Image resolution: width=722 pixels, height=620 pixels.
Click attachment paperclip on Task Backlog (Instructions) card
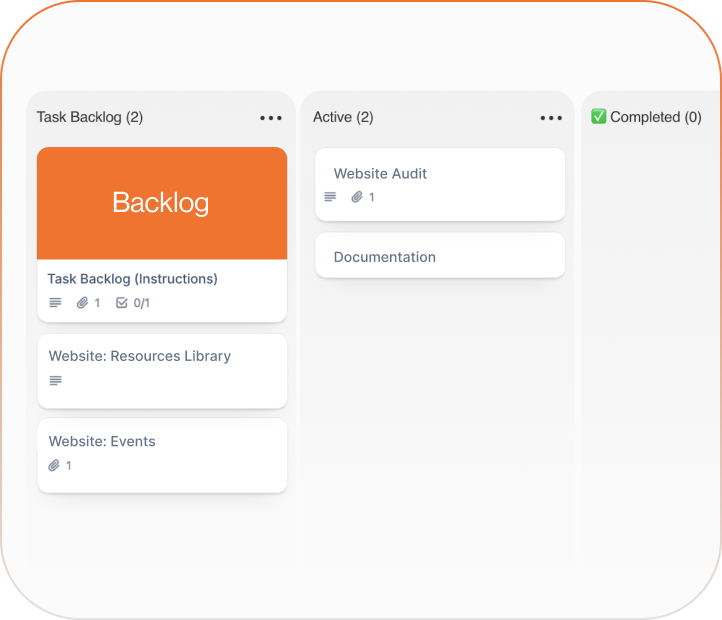(x=83, y=303)
